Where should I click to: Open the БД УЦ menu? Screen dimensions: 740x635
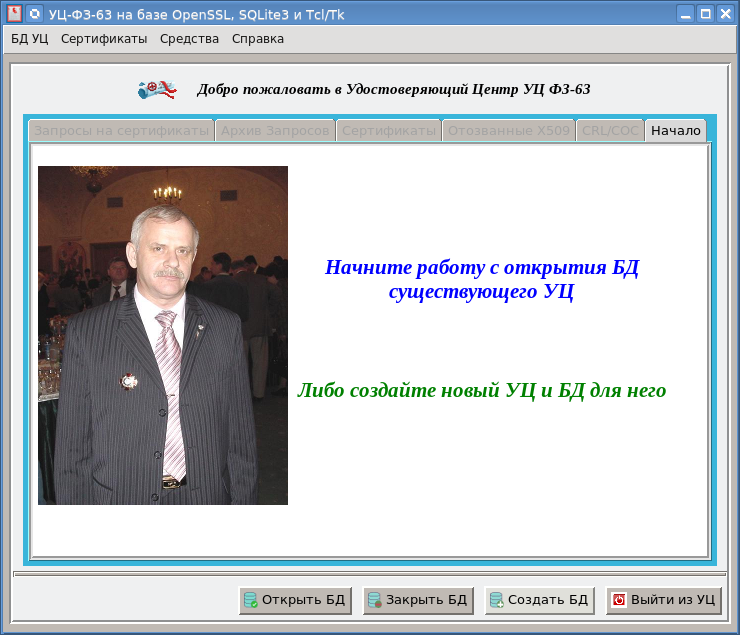coord(29,39)
